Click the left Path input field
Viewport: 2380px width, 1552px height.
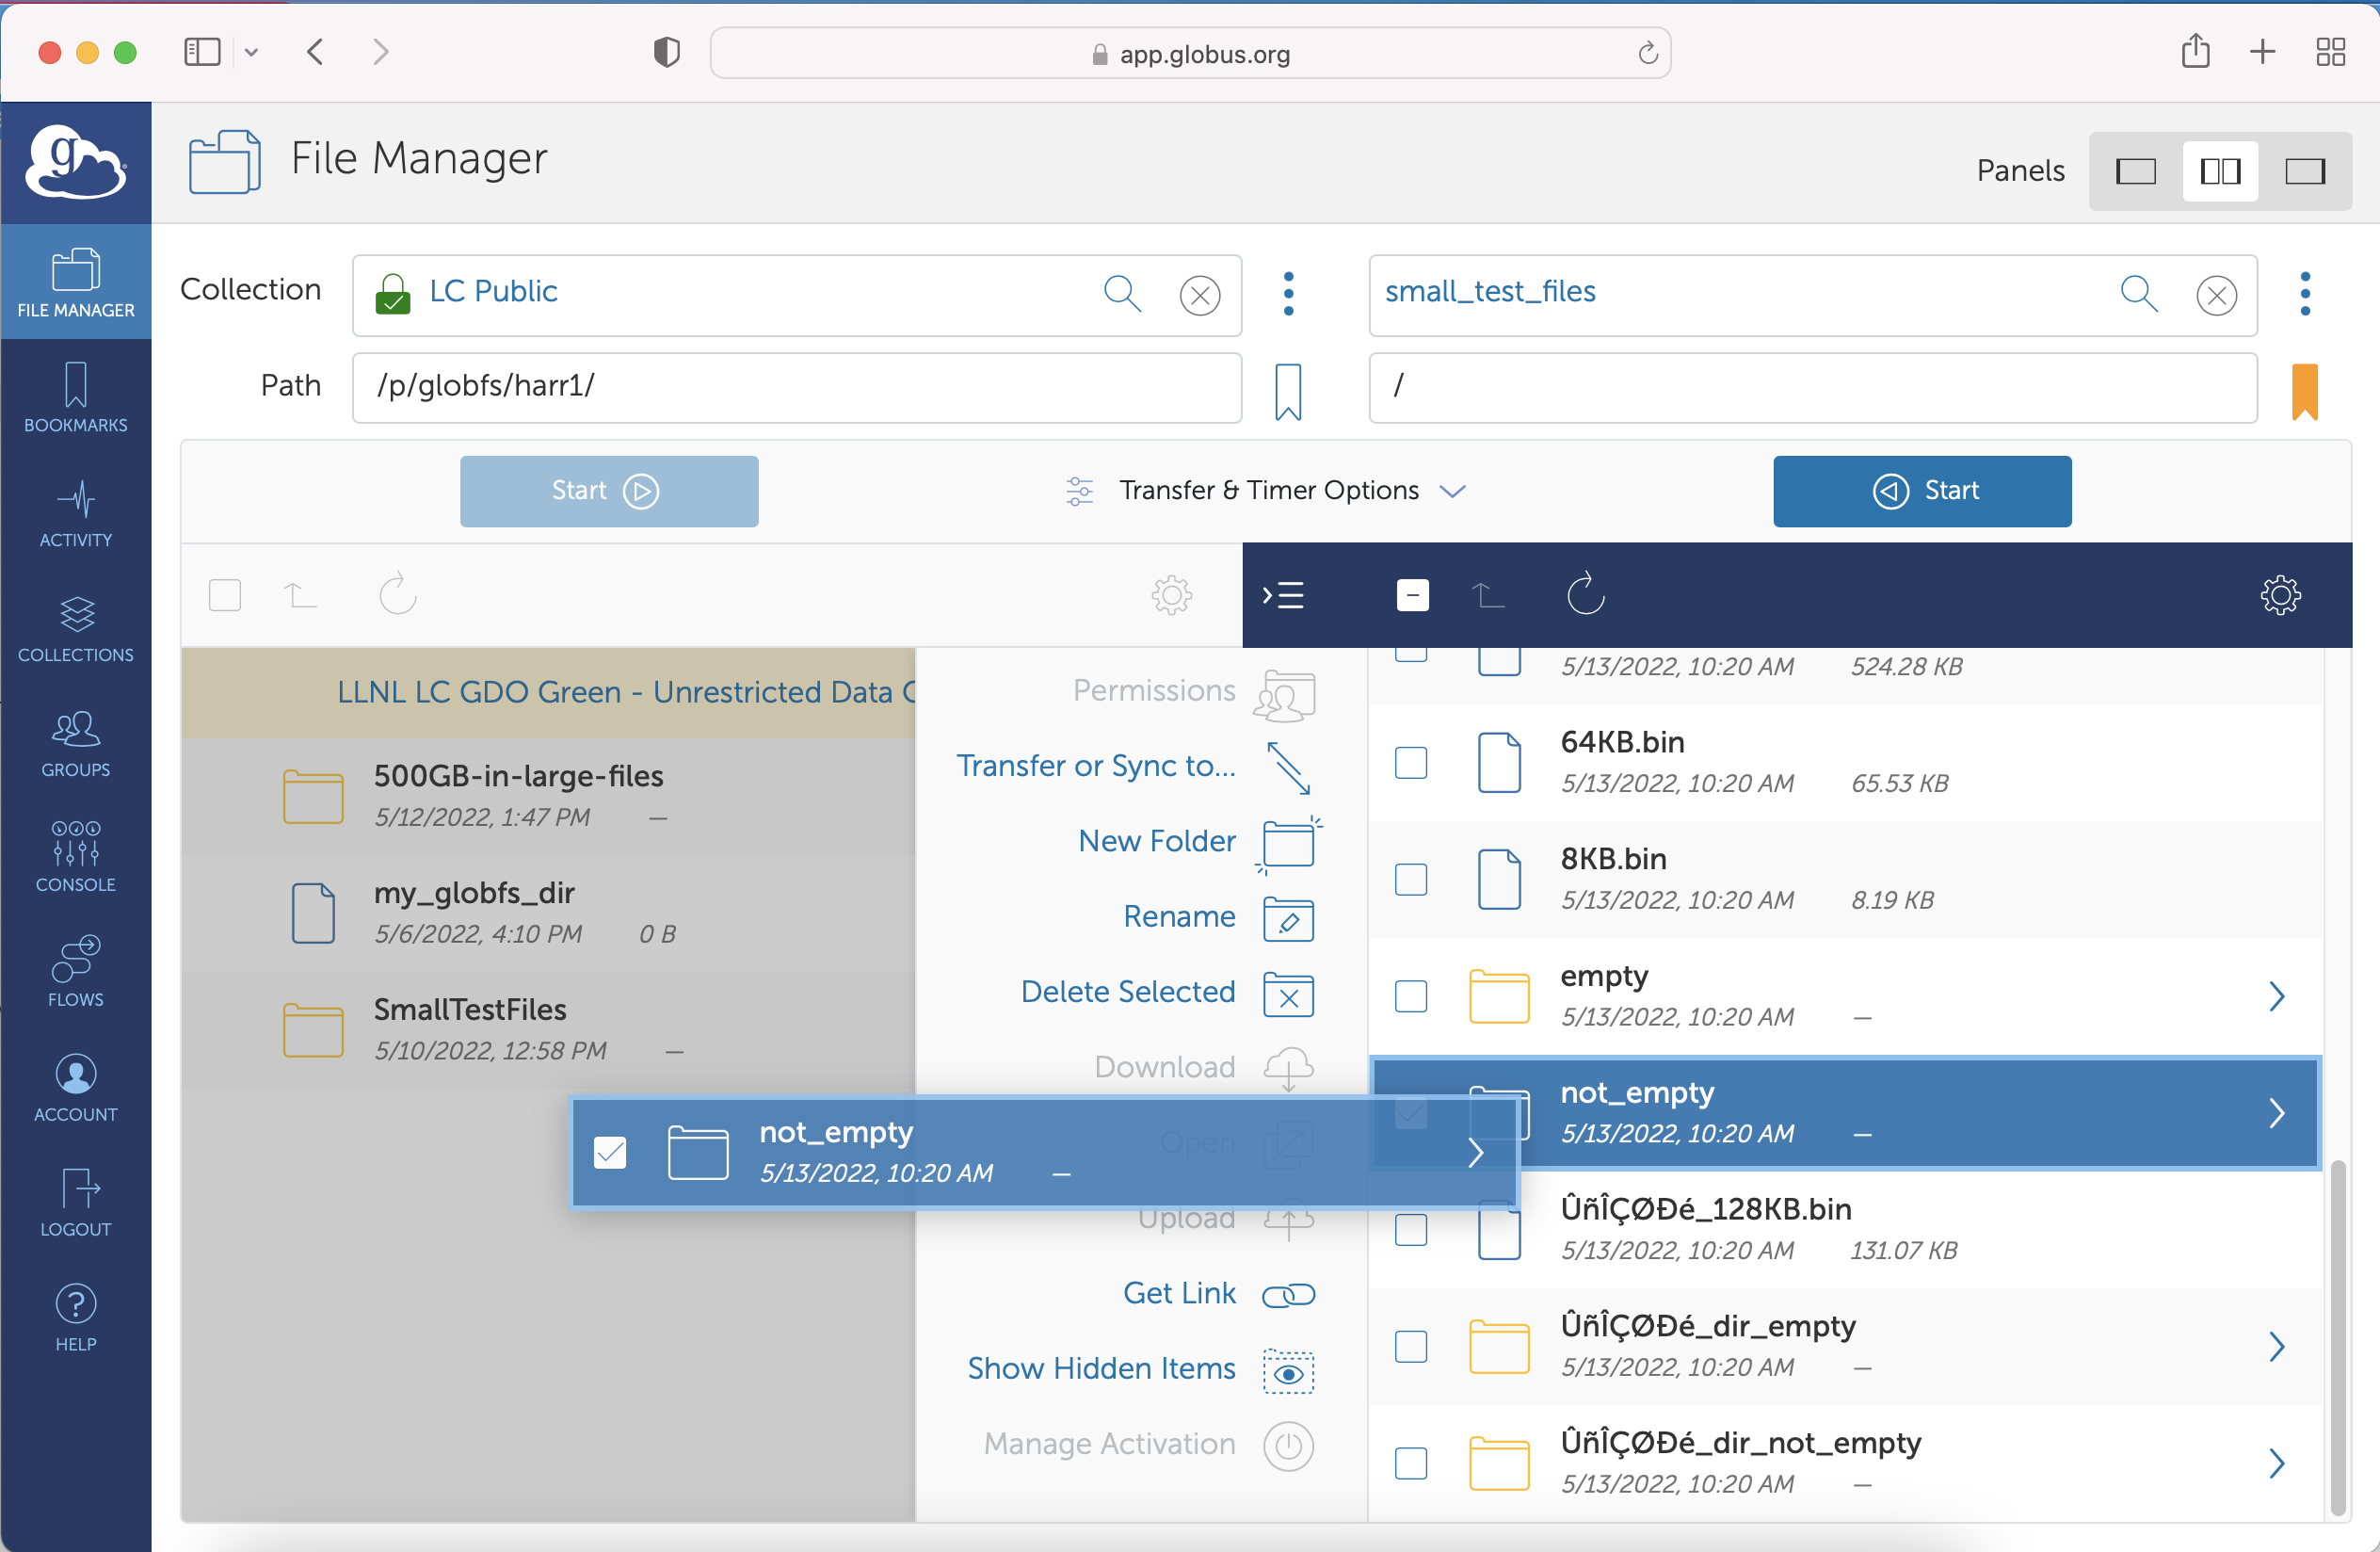(x=796, y=386)
